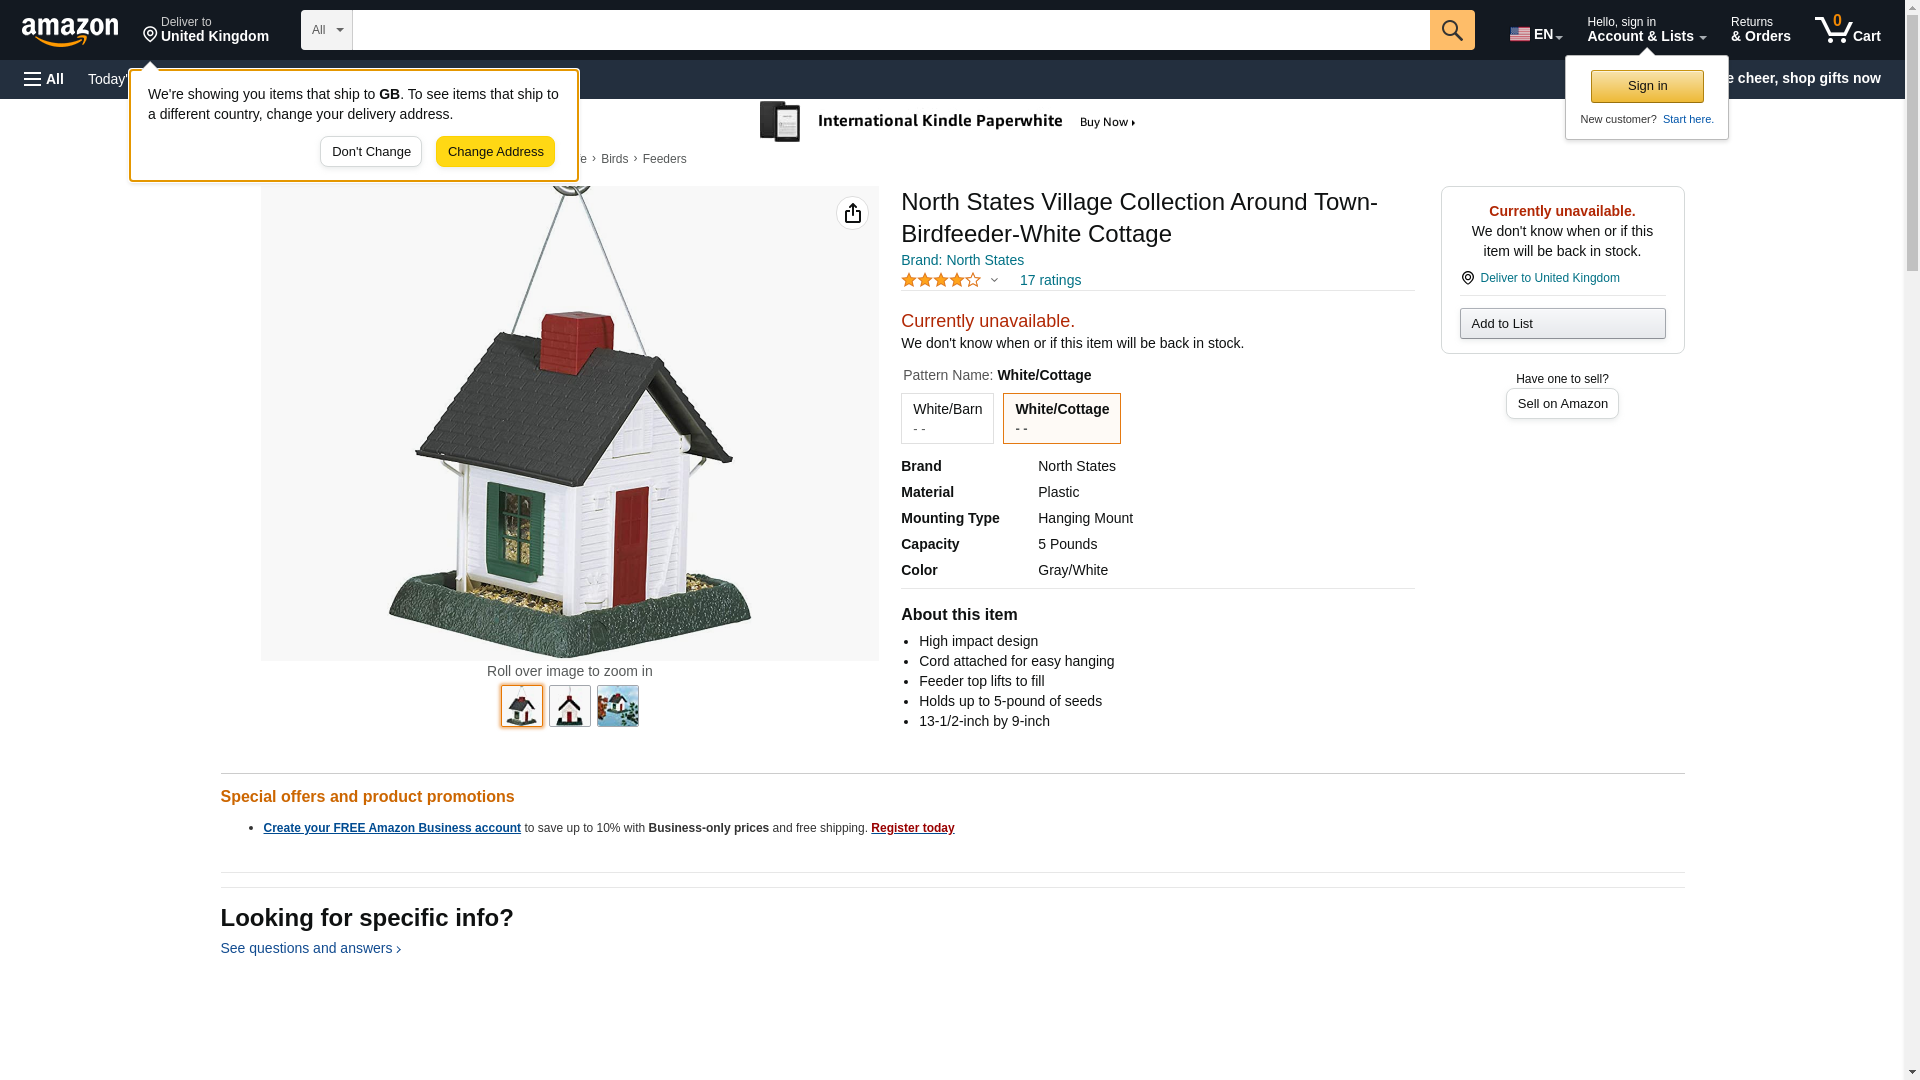
Task: Expand the Account & Lists menu
Action: point(1646,30)
